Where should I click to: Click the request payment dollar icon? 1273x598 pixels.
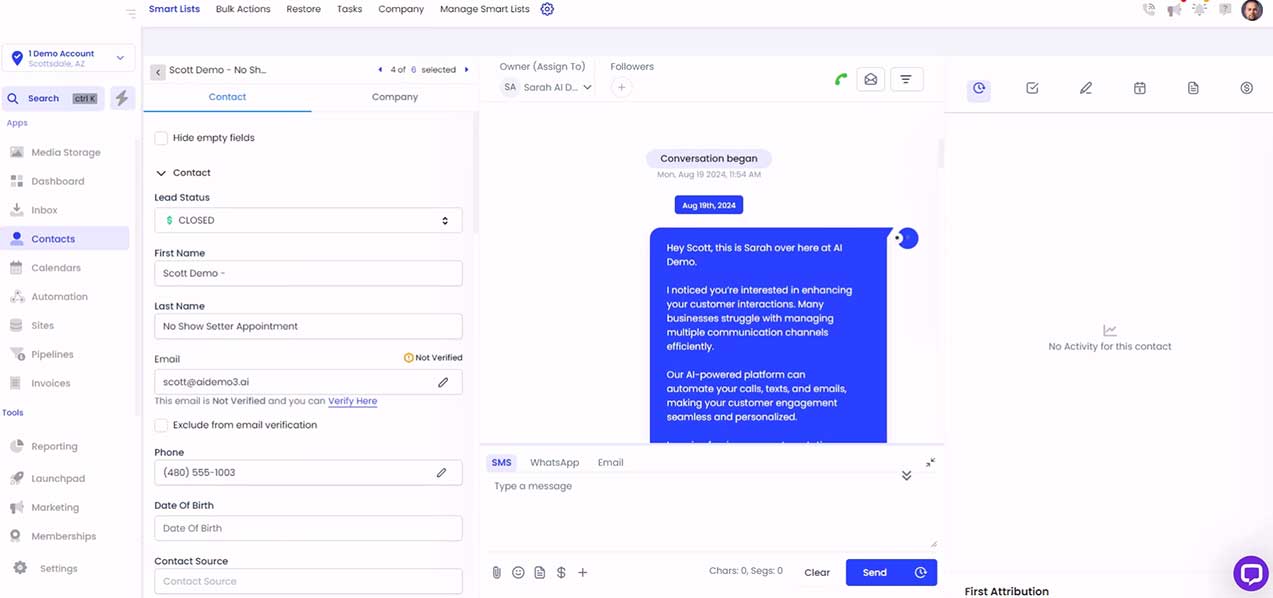pos(561,573)
